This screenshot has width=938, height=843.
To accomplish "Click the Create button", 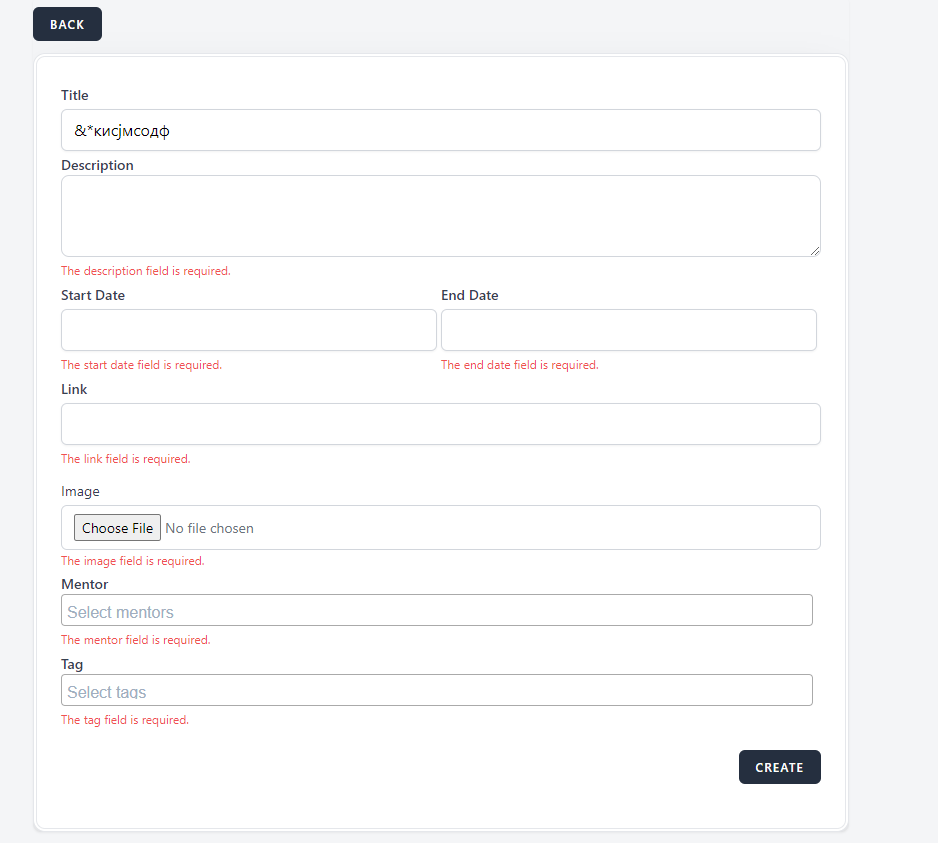I will 779,767.
